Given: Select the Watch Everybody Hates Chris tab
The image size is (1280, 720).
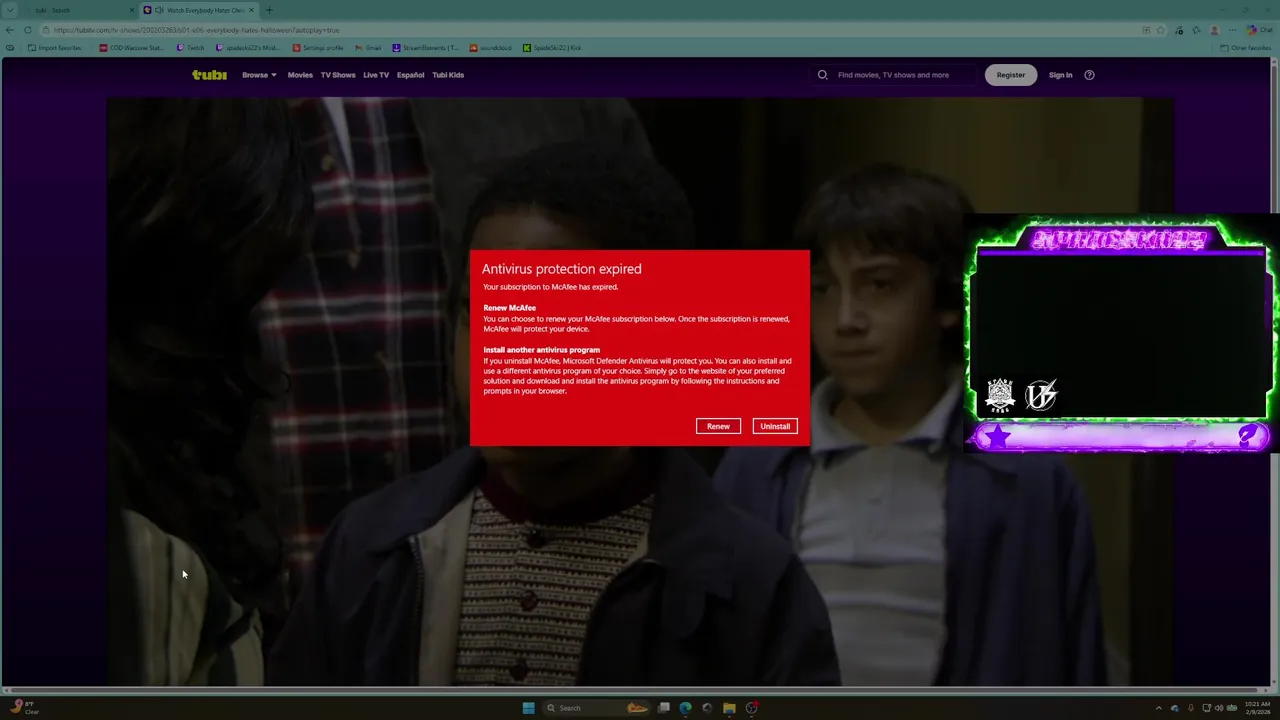Looking at the screenshot, I should 198,10.
